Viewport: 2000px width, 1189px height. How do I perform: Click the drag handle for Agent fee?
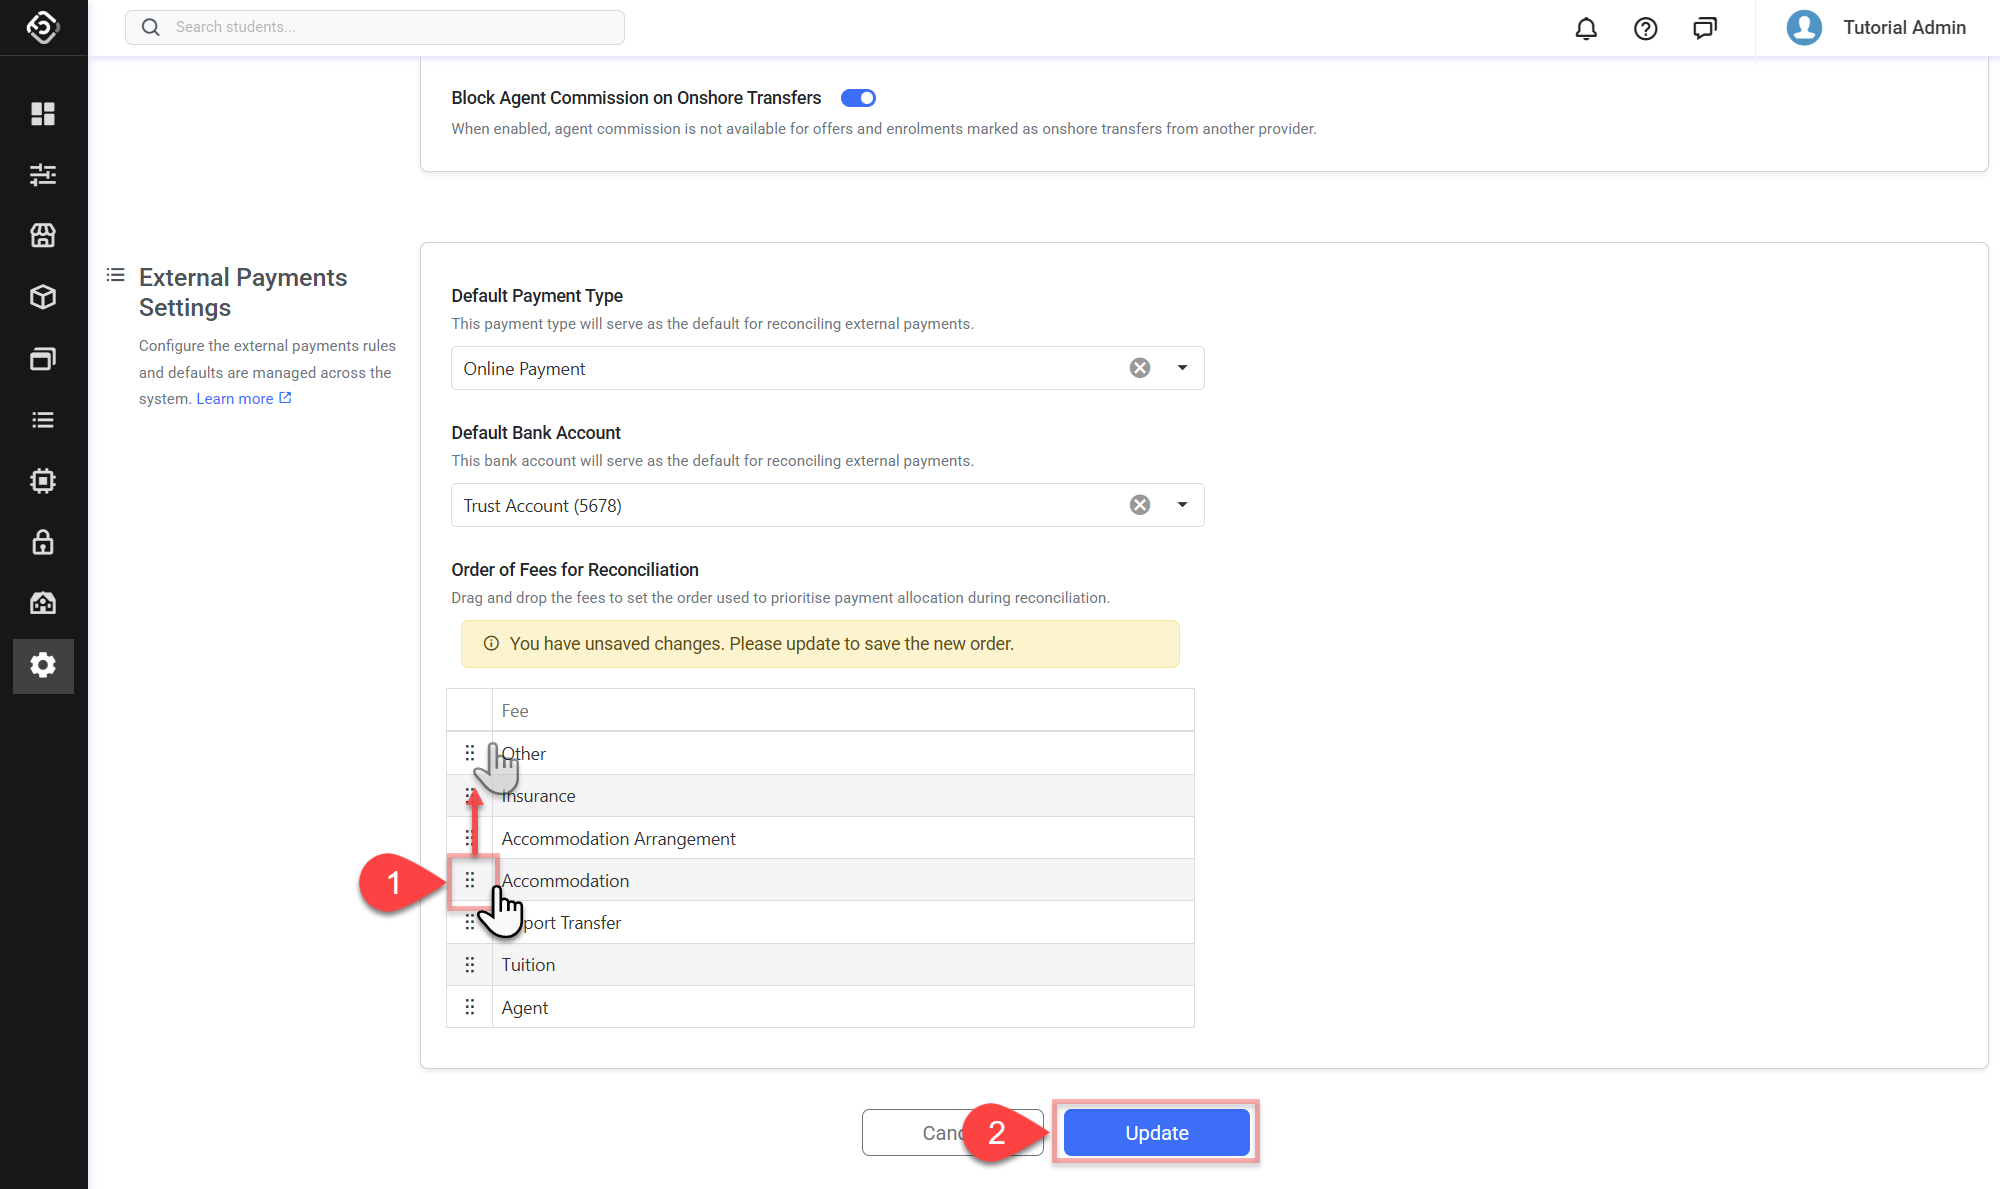[x=470, y=1007]
